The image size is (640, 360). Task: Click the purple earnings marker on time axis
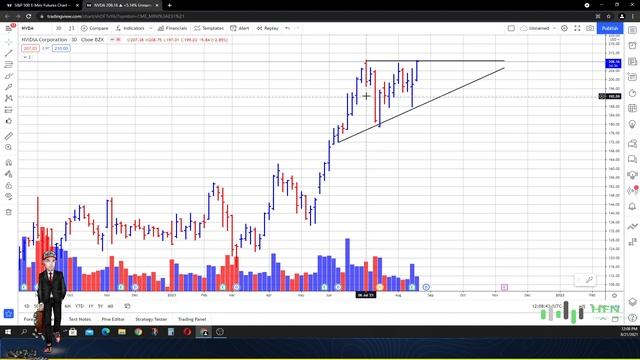coord(504,287)
